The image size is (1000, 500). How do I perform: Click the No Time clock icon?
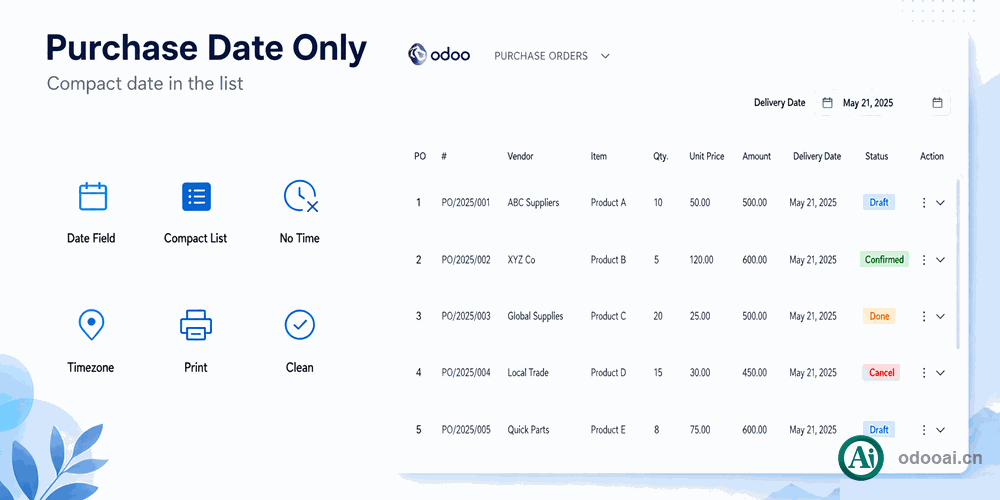[300, 196]
